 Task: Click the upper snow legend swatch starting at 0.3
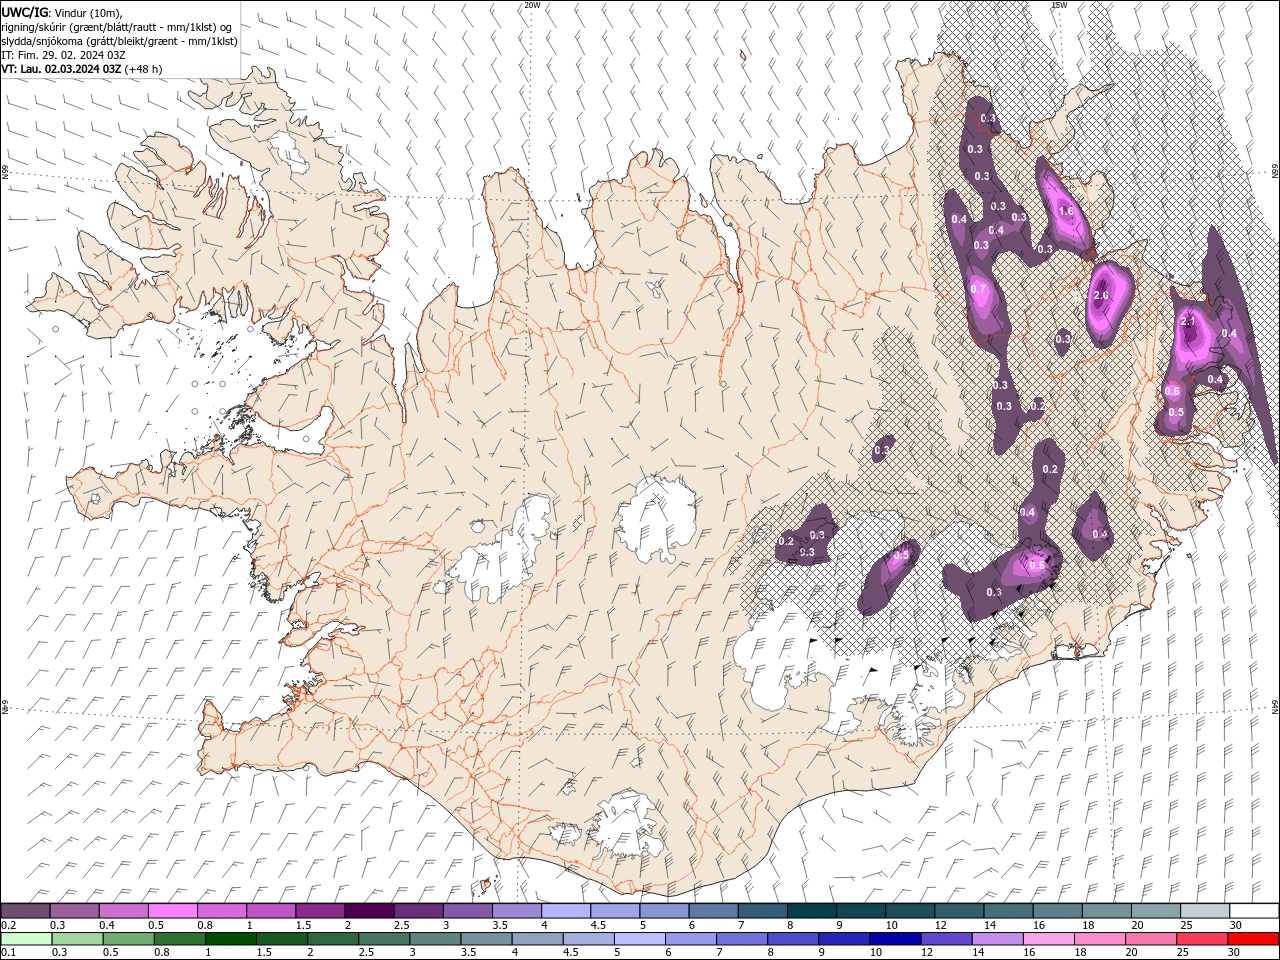(x=75, y=911)
